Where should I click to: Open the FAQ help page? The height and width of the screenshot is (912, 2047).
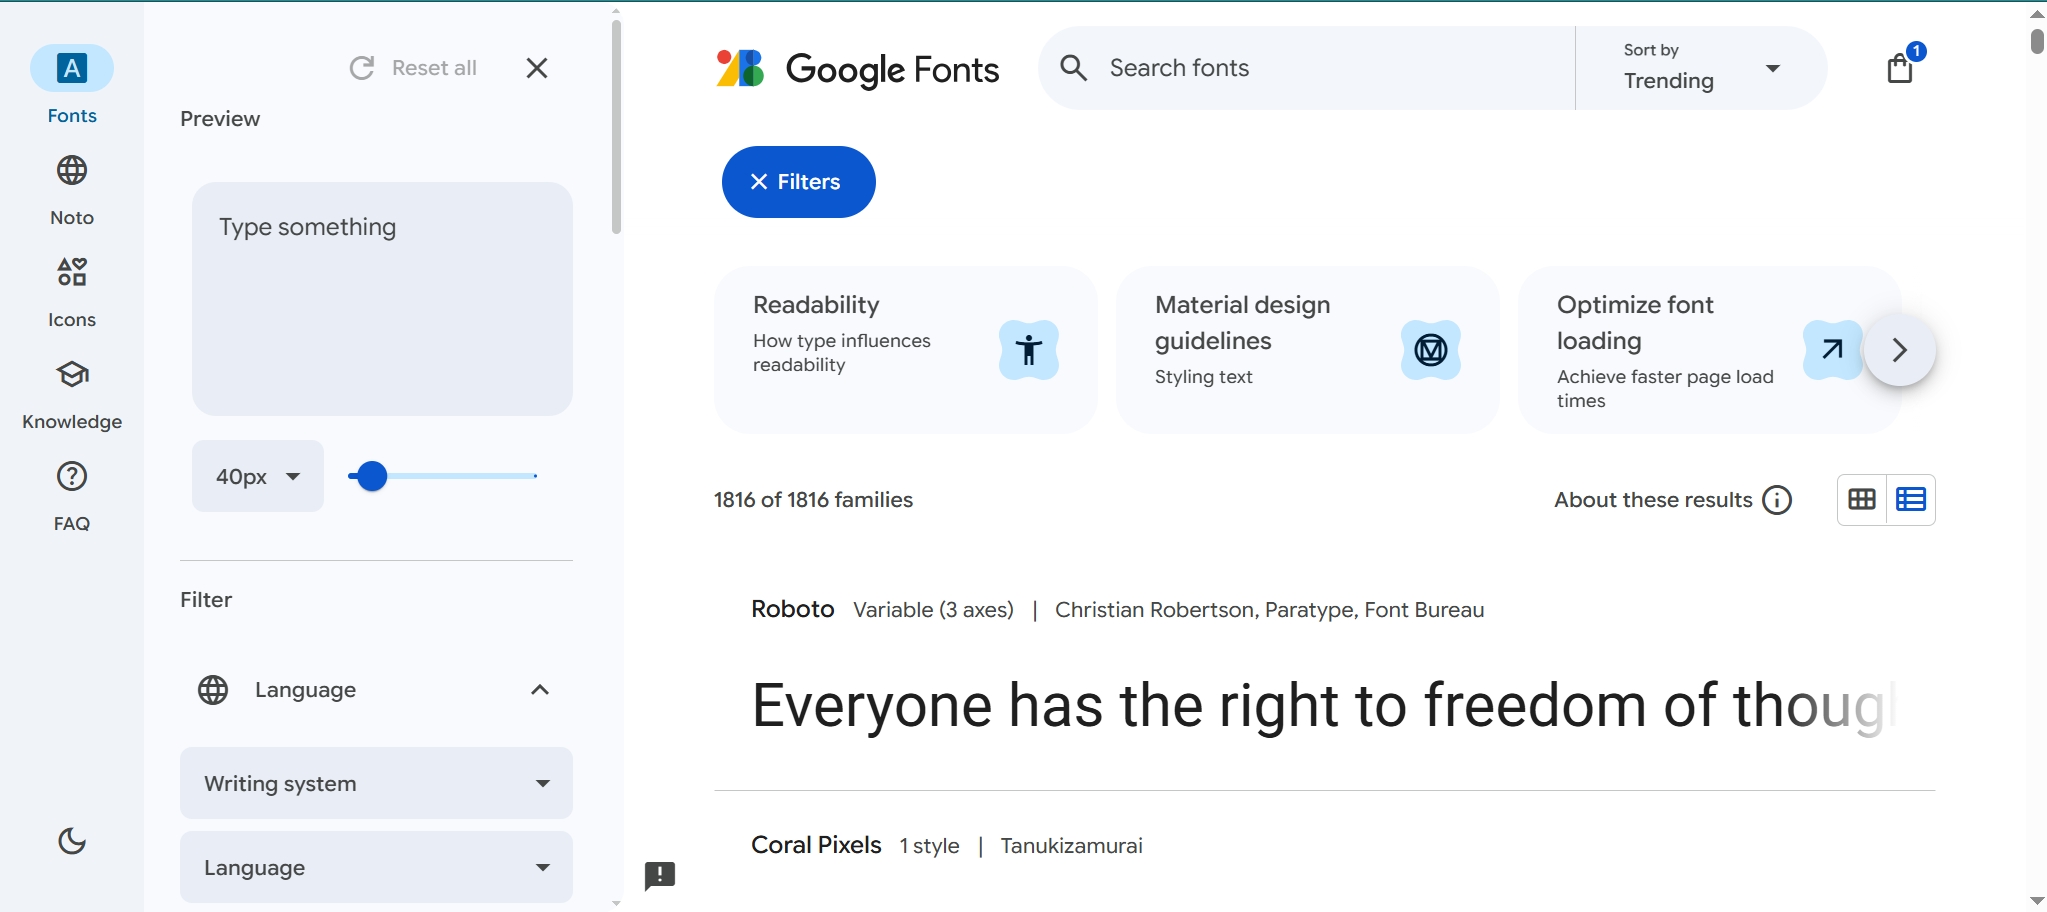click(72, 496)
